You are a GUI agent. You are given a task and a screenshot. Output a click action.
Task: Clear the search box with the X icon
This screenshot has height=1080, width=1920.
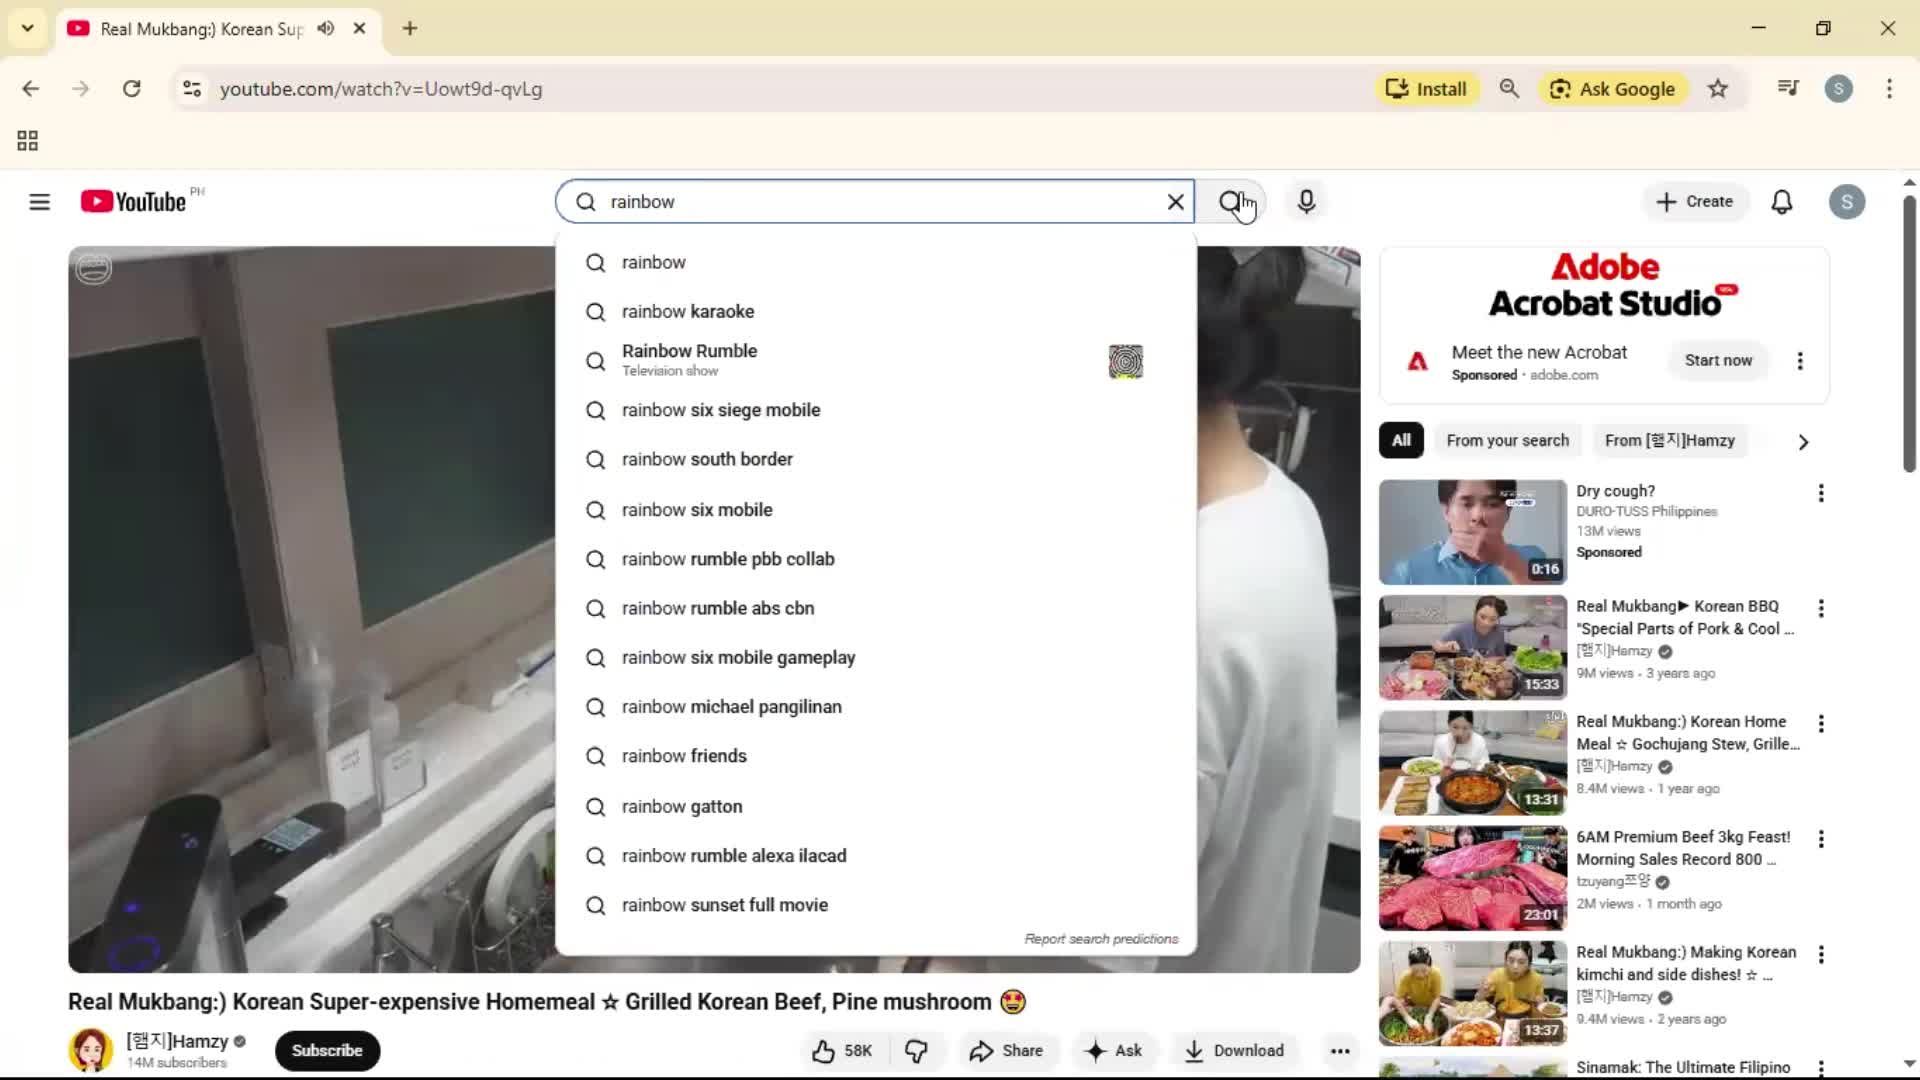click(1175, 201)
